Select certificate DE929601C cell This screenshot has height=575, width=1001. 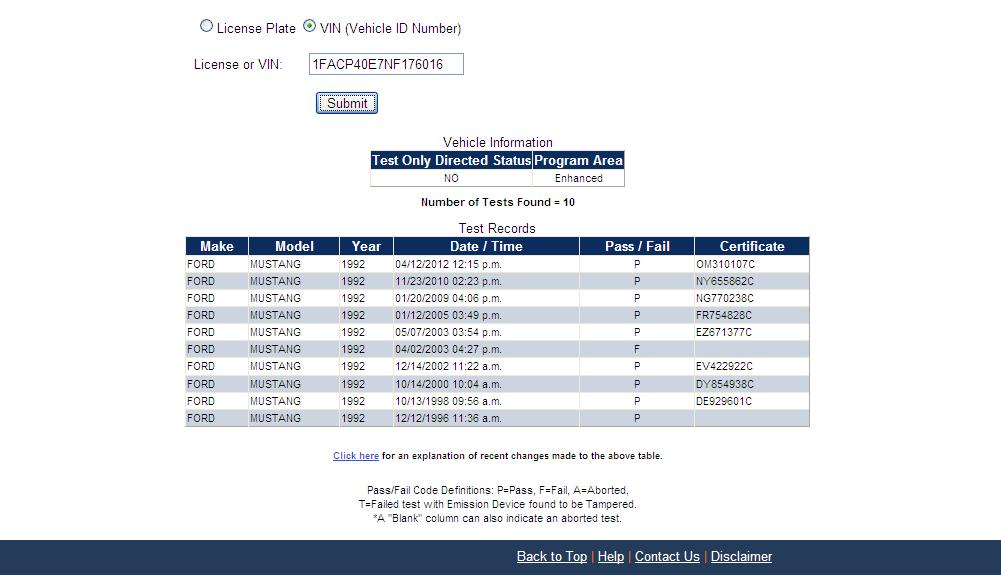[723, 401]
